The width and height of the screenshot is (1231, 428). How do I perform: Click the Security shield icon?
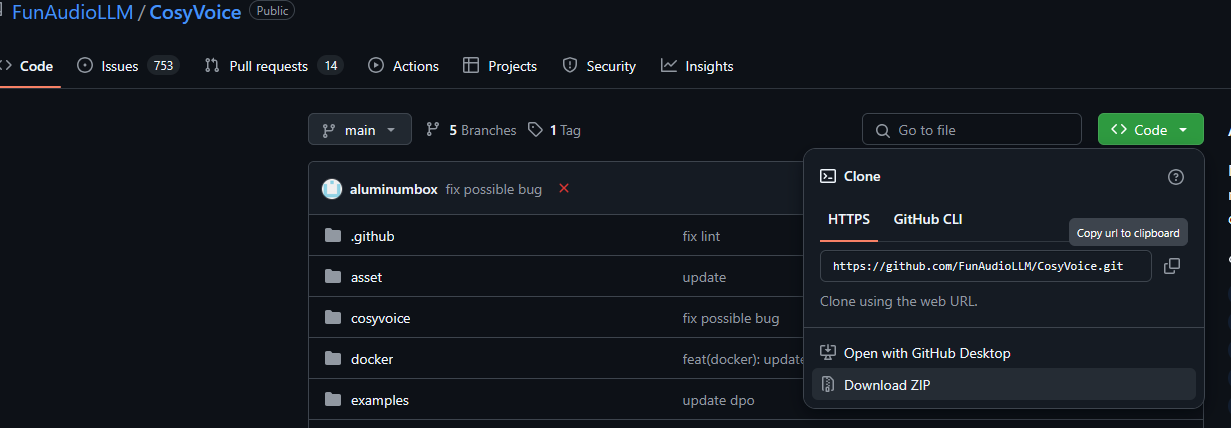pos(570,66)
